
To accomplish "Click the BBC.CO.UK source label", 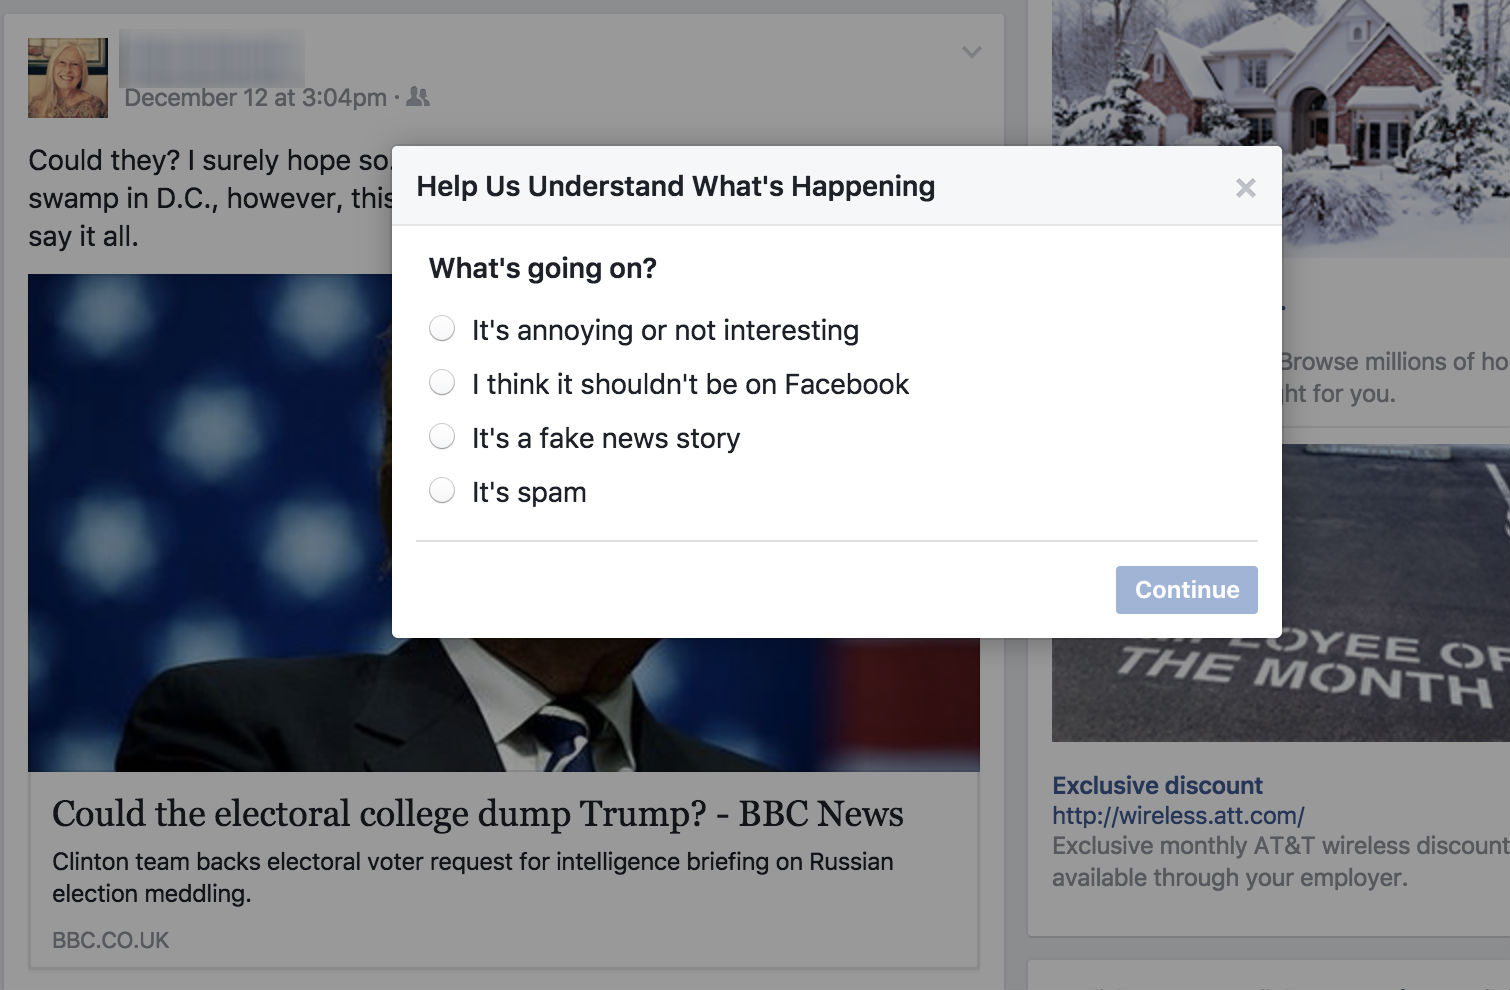I will pyautogui.click(x=111, y=940).
